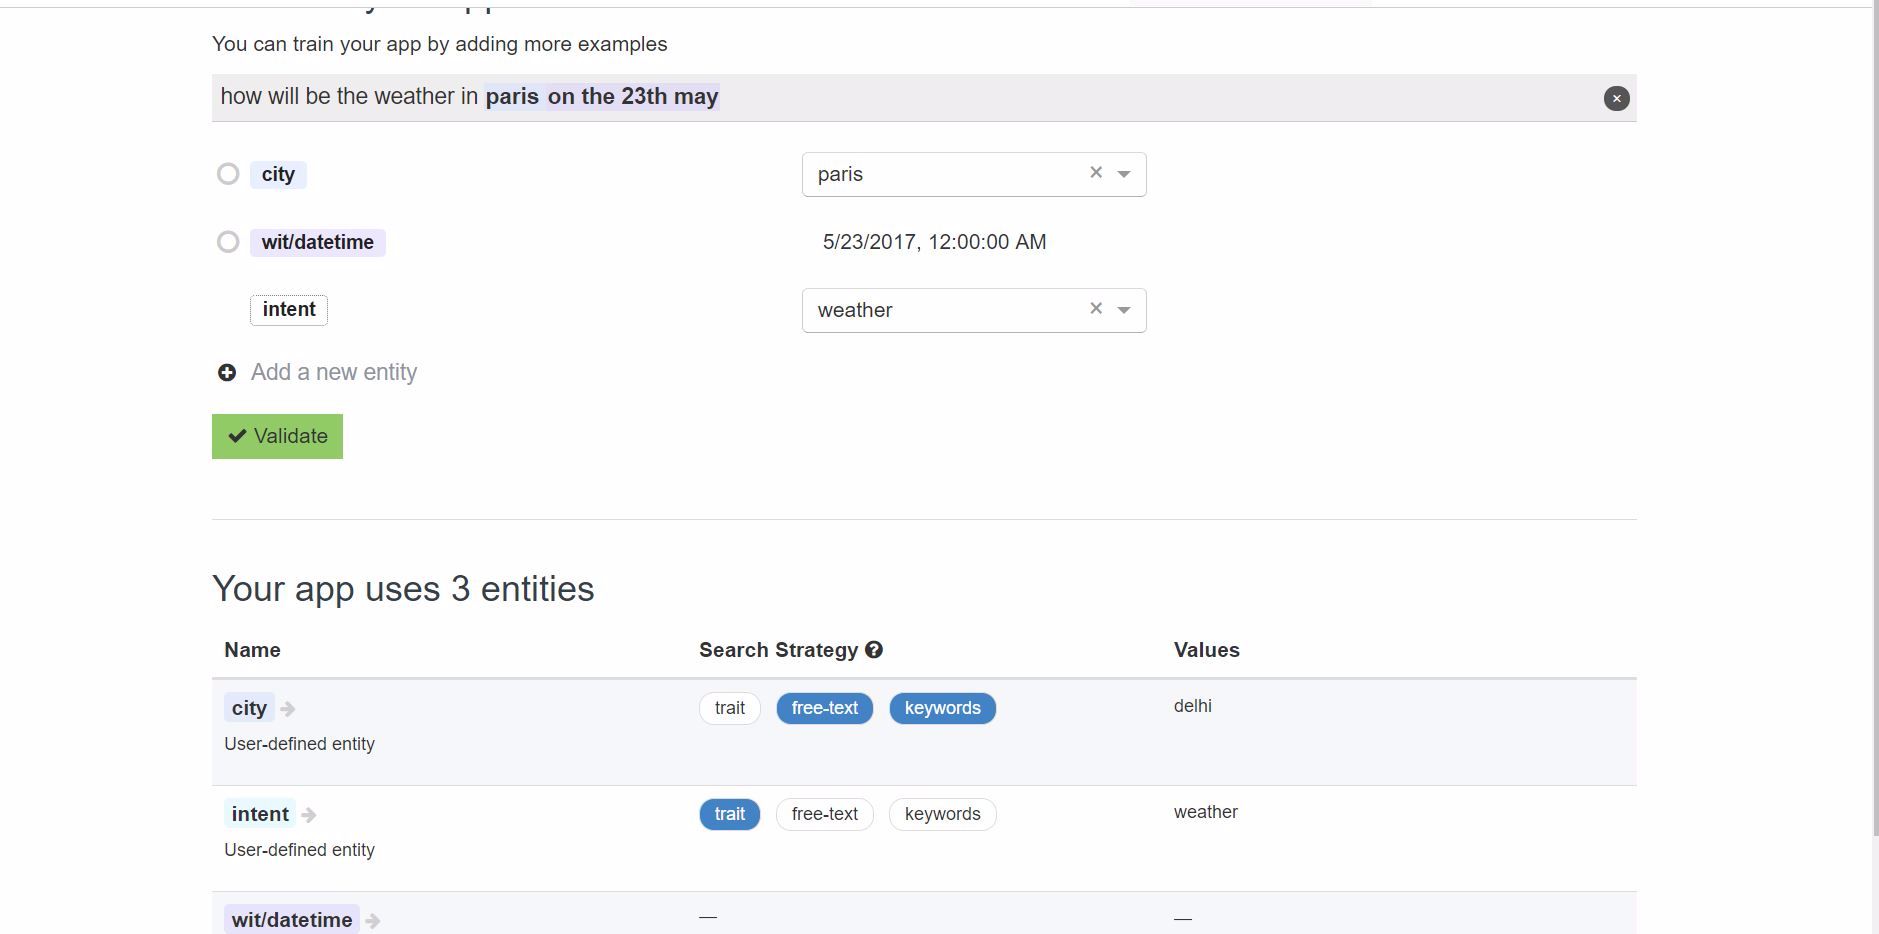Select the city entity radio button
Viewport: 1879px width, 934px height.
click(228, 174)
